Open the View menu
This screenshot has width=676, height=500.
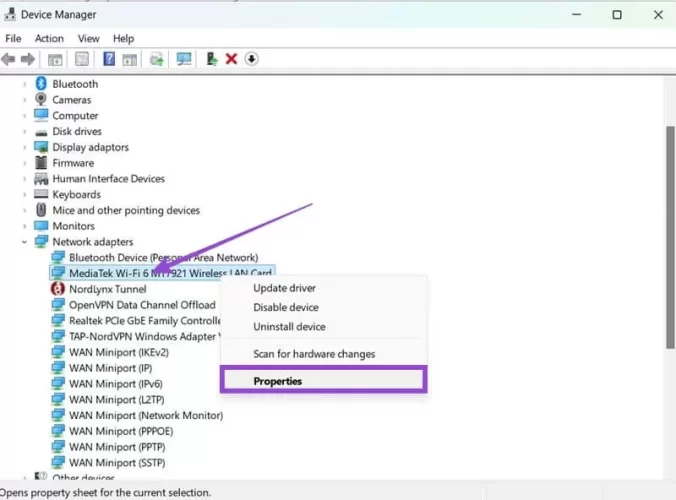click(x=89, y=38)
